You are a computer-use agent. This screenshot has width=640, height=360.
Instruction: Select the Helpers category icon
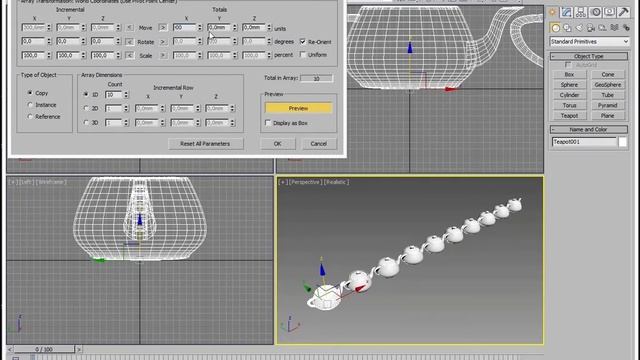pyautogui.click(x=602, y=28)
